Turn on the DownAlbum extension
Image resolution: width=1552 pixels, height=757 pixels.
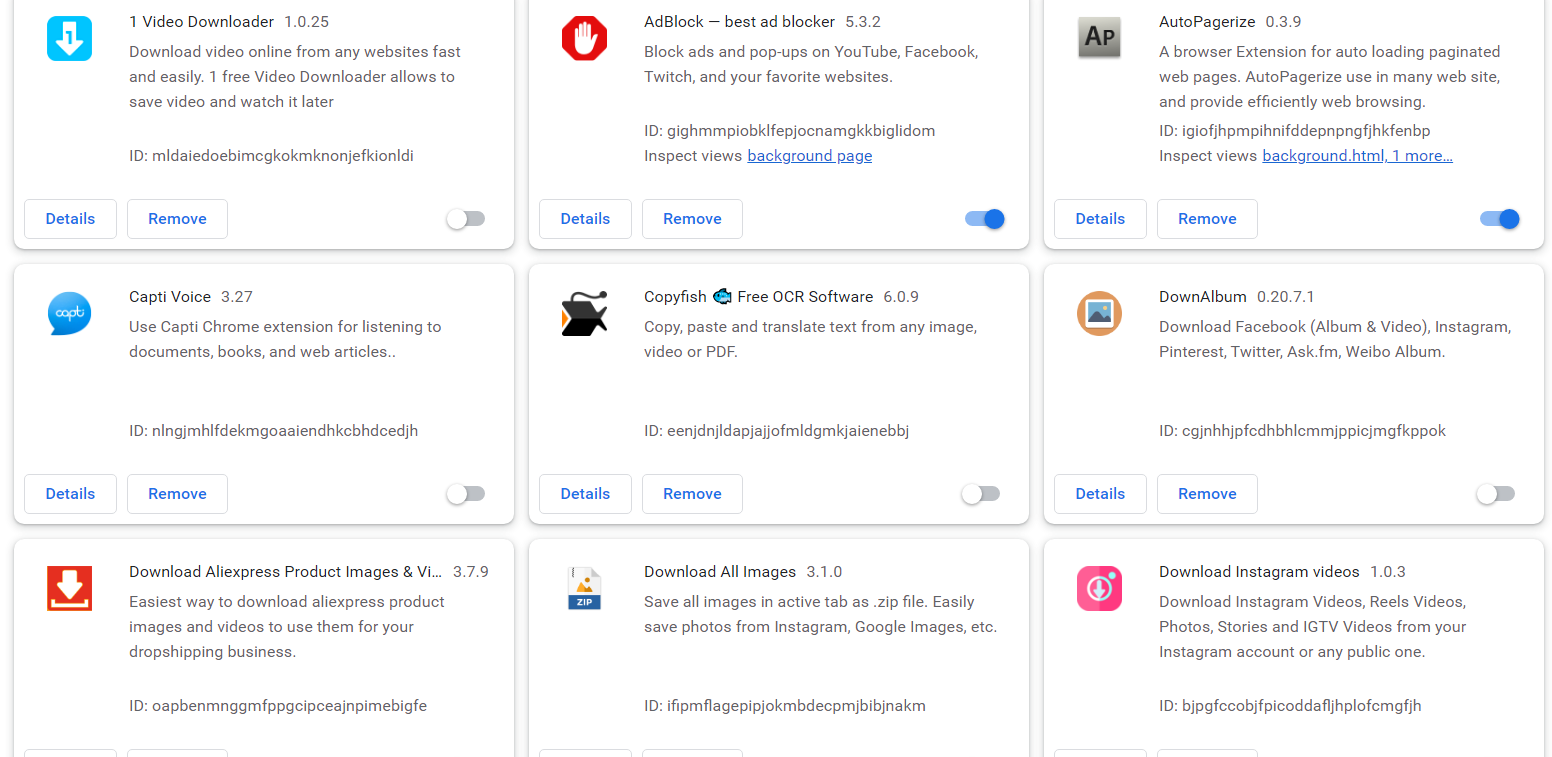click(x=1496, y=494)
